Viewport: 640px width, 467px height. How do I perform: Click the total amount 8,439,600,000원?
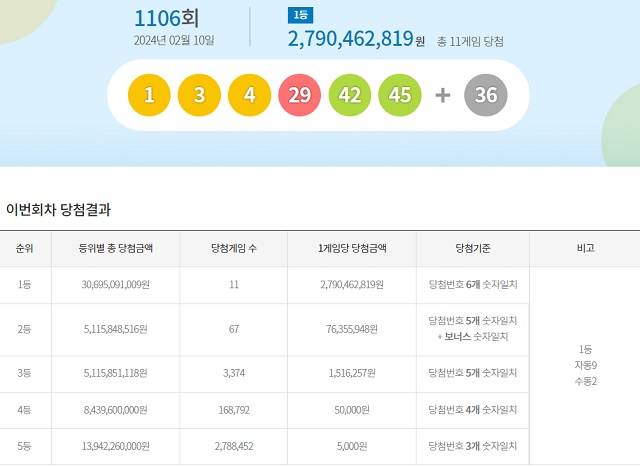116,410
